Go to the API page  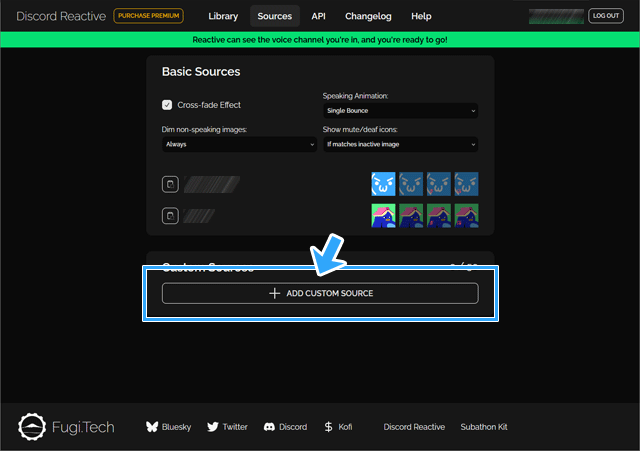click(318, 16)
